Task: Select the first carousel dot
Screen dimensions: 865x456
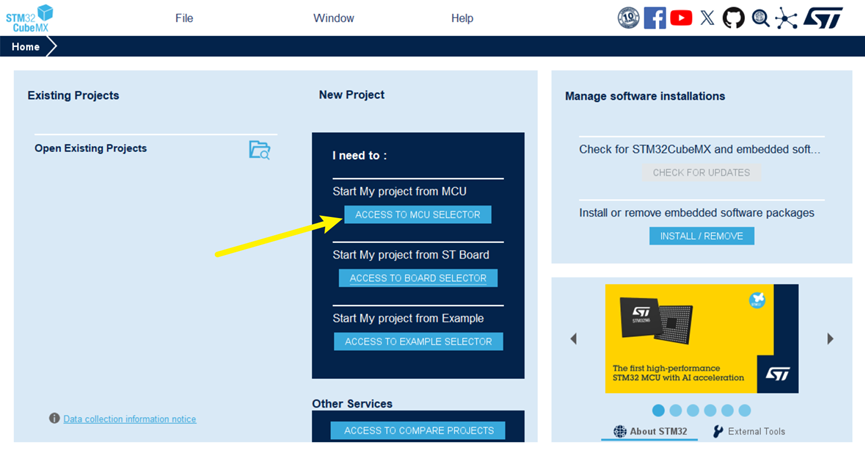Action: (658, 410)
